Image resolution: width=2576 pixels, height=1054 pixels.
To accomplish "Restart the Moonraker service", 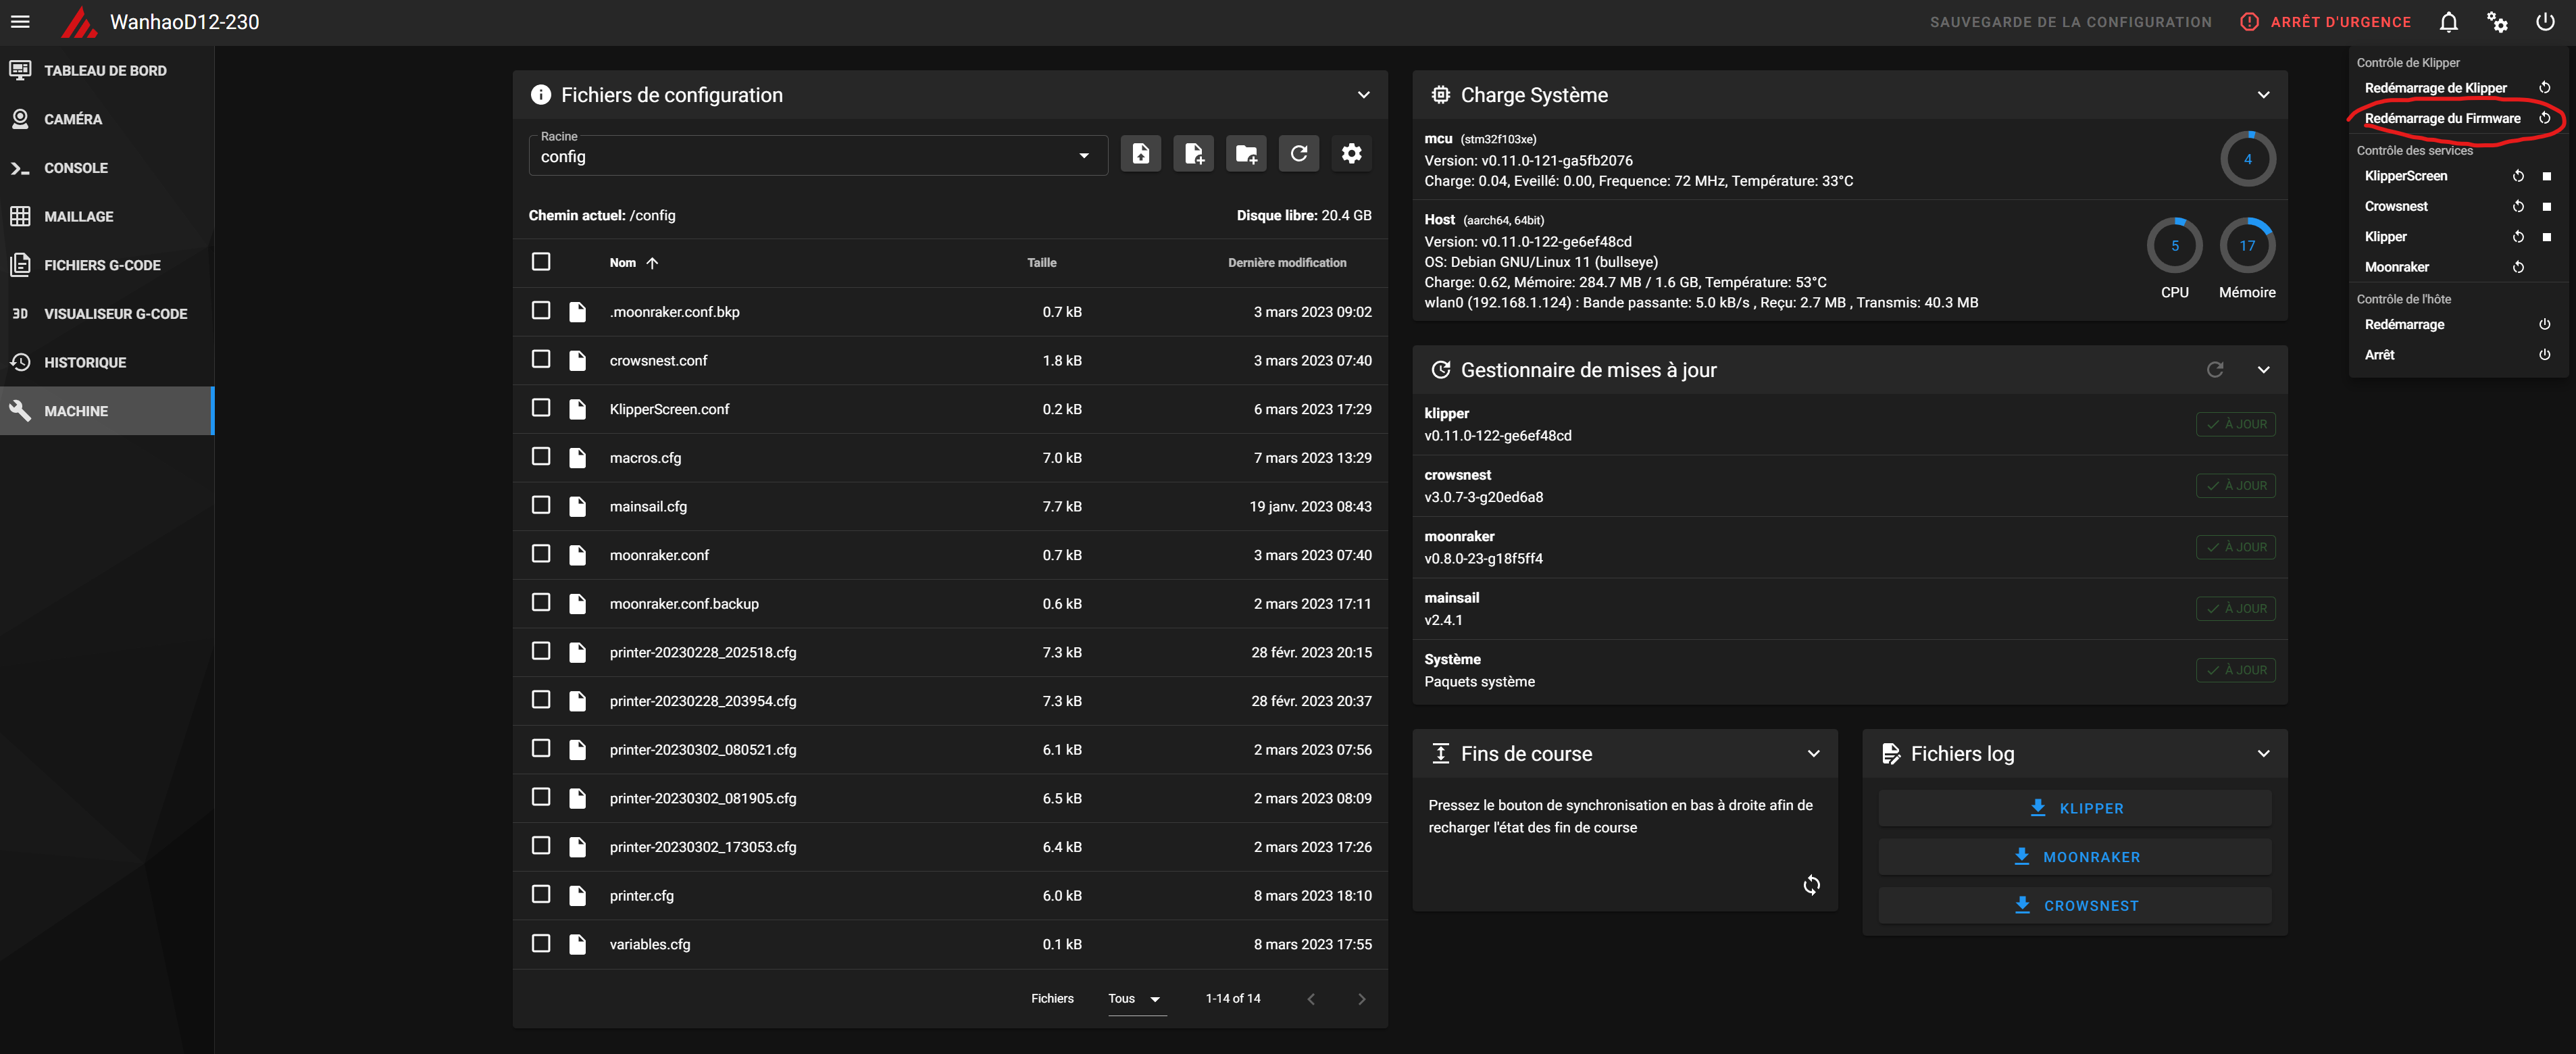I will [2518, 267].
